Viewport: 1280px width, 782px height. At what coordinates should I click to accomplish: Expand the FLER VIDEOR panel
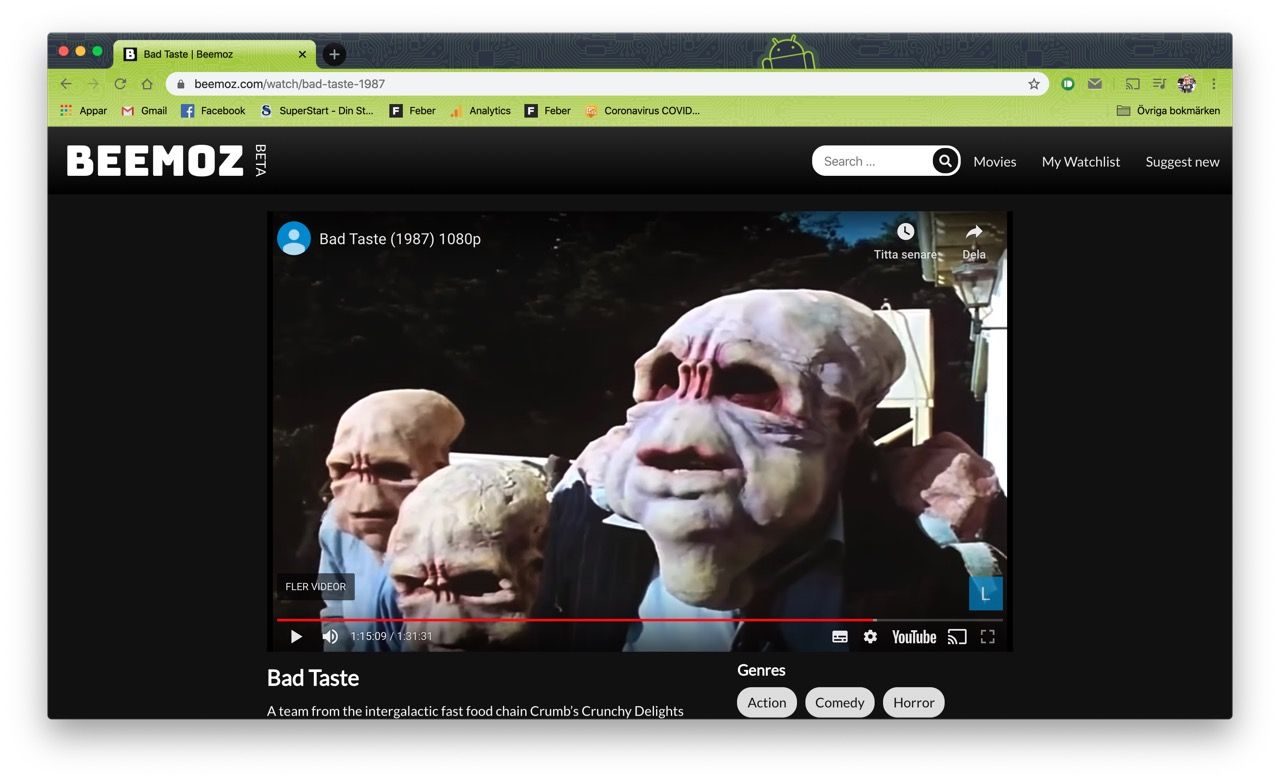click(x=316, y=587)
